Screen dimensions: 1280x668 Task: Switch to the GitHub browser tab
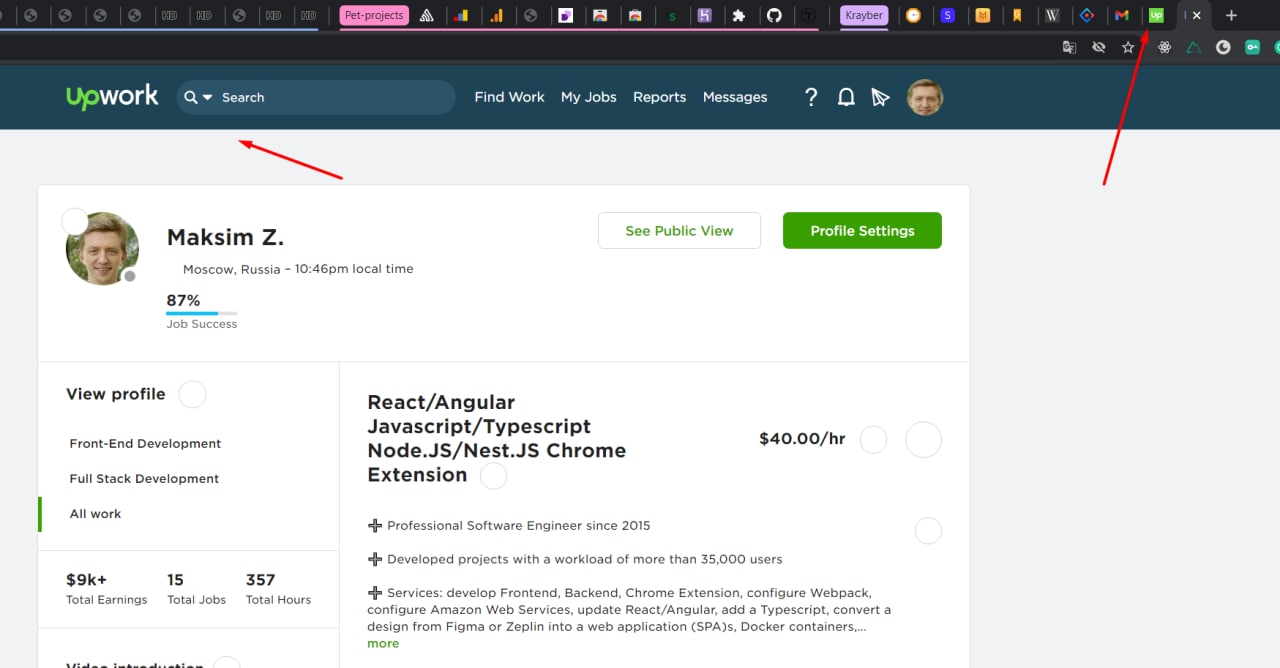pyautogui.click(x=773, y=16)
